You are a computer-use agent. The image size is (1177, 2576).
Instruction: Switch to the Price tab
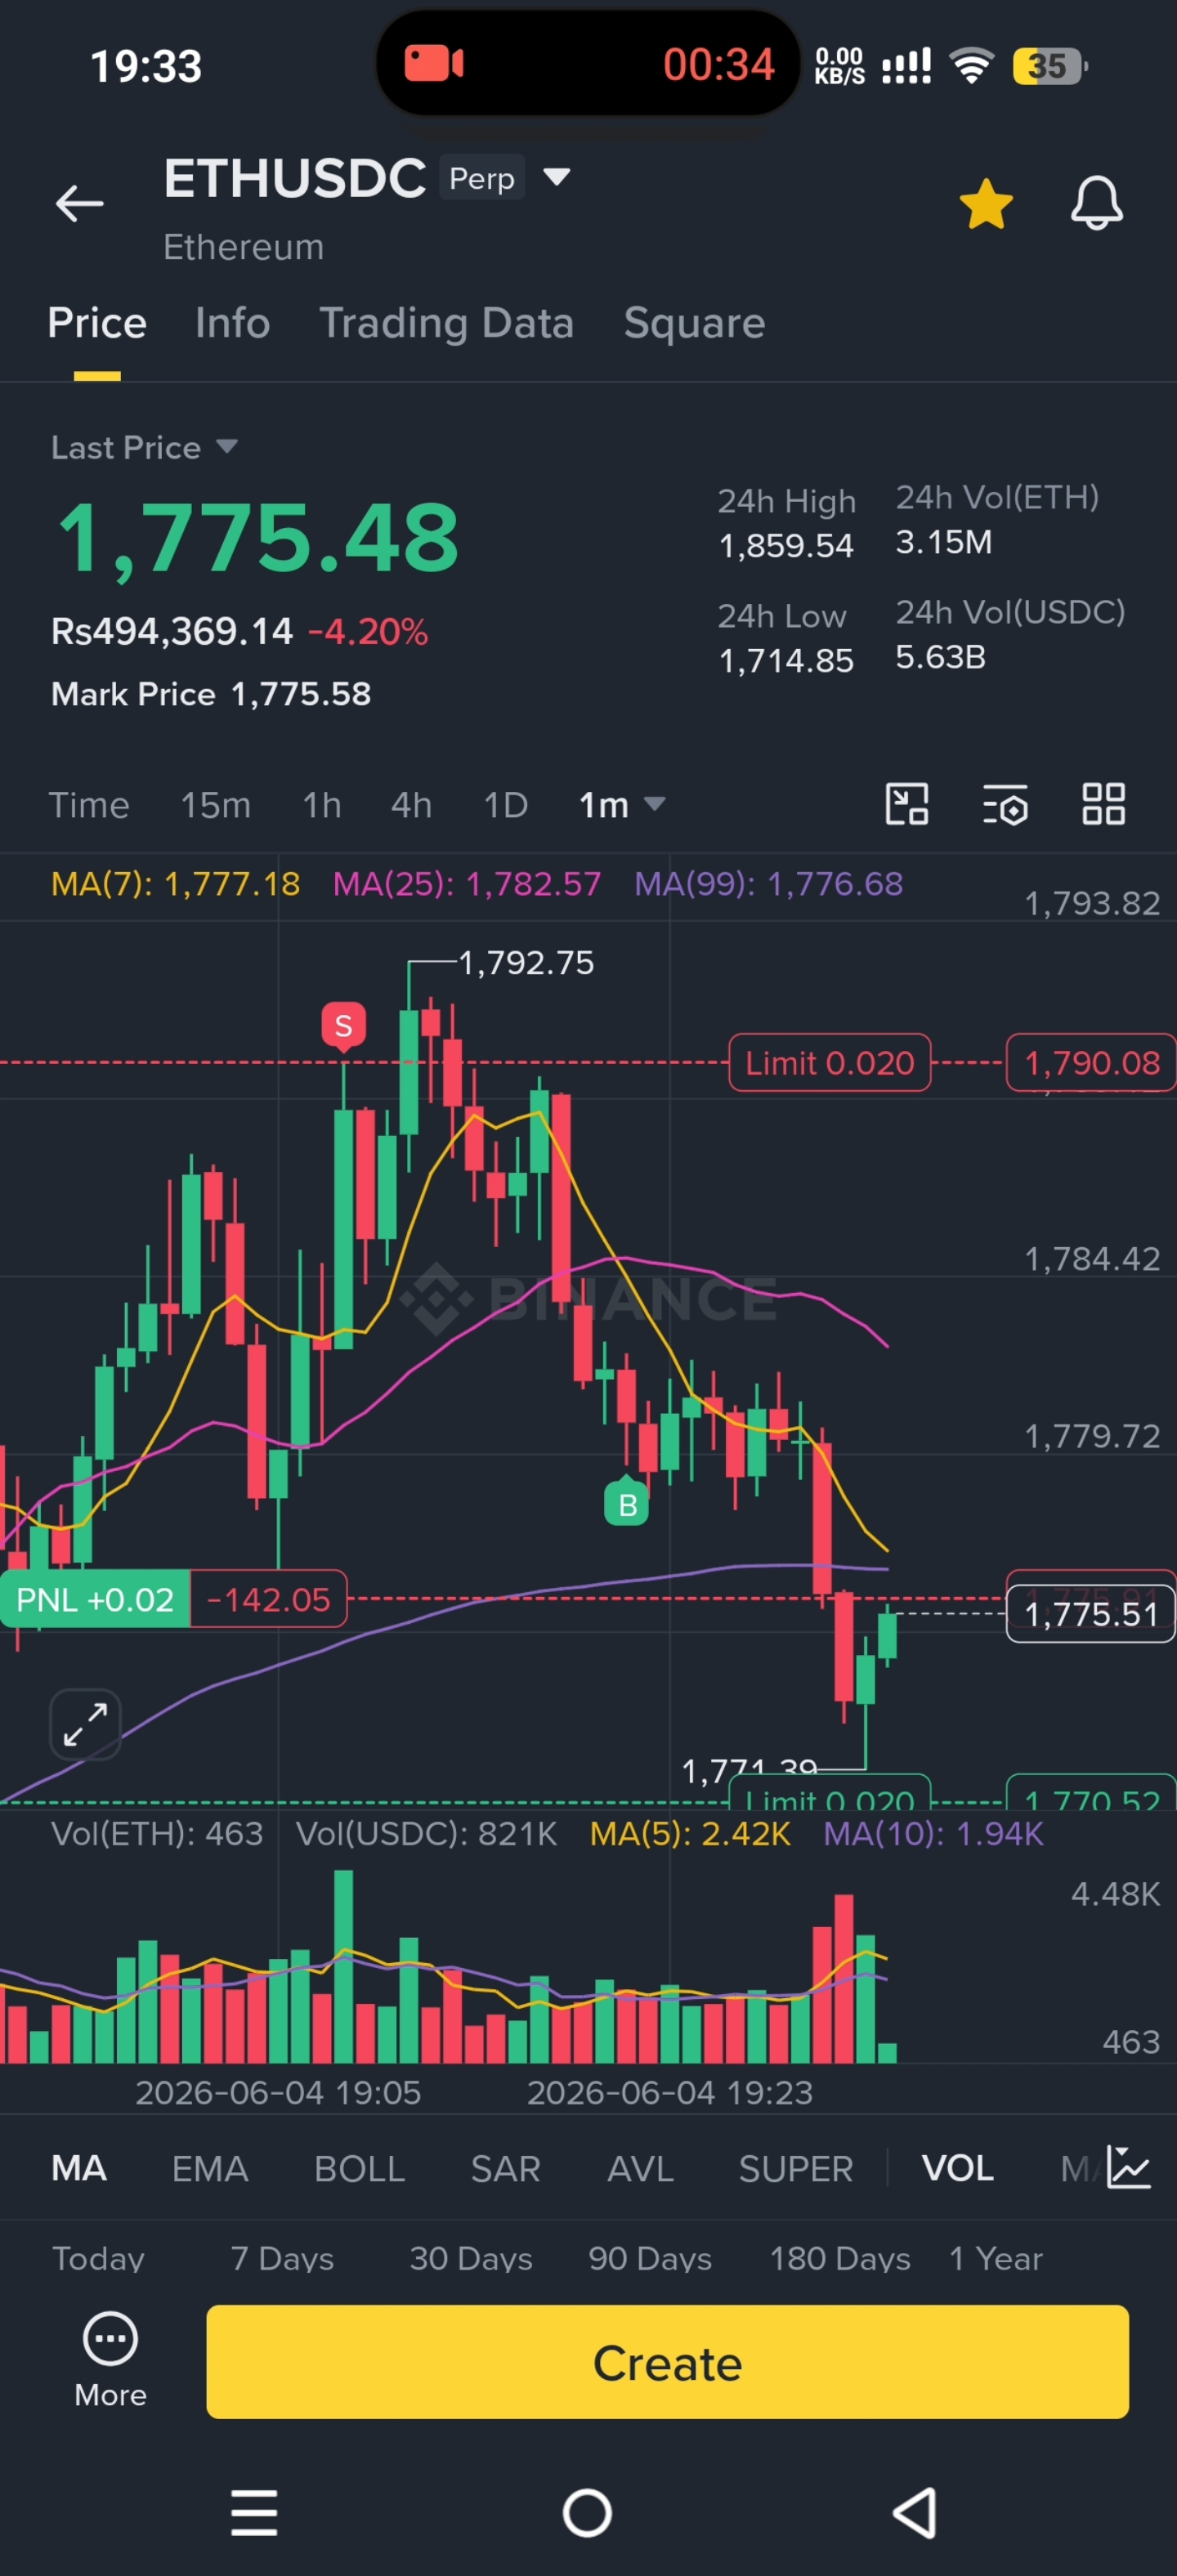[x=97, y=323]
